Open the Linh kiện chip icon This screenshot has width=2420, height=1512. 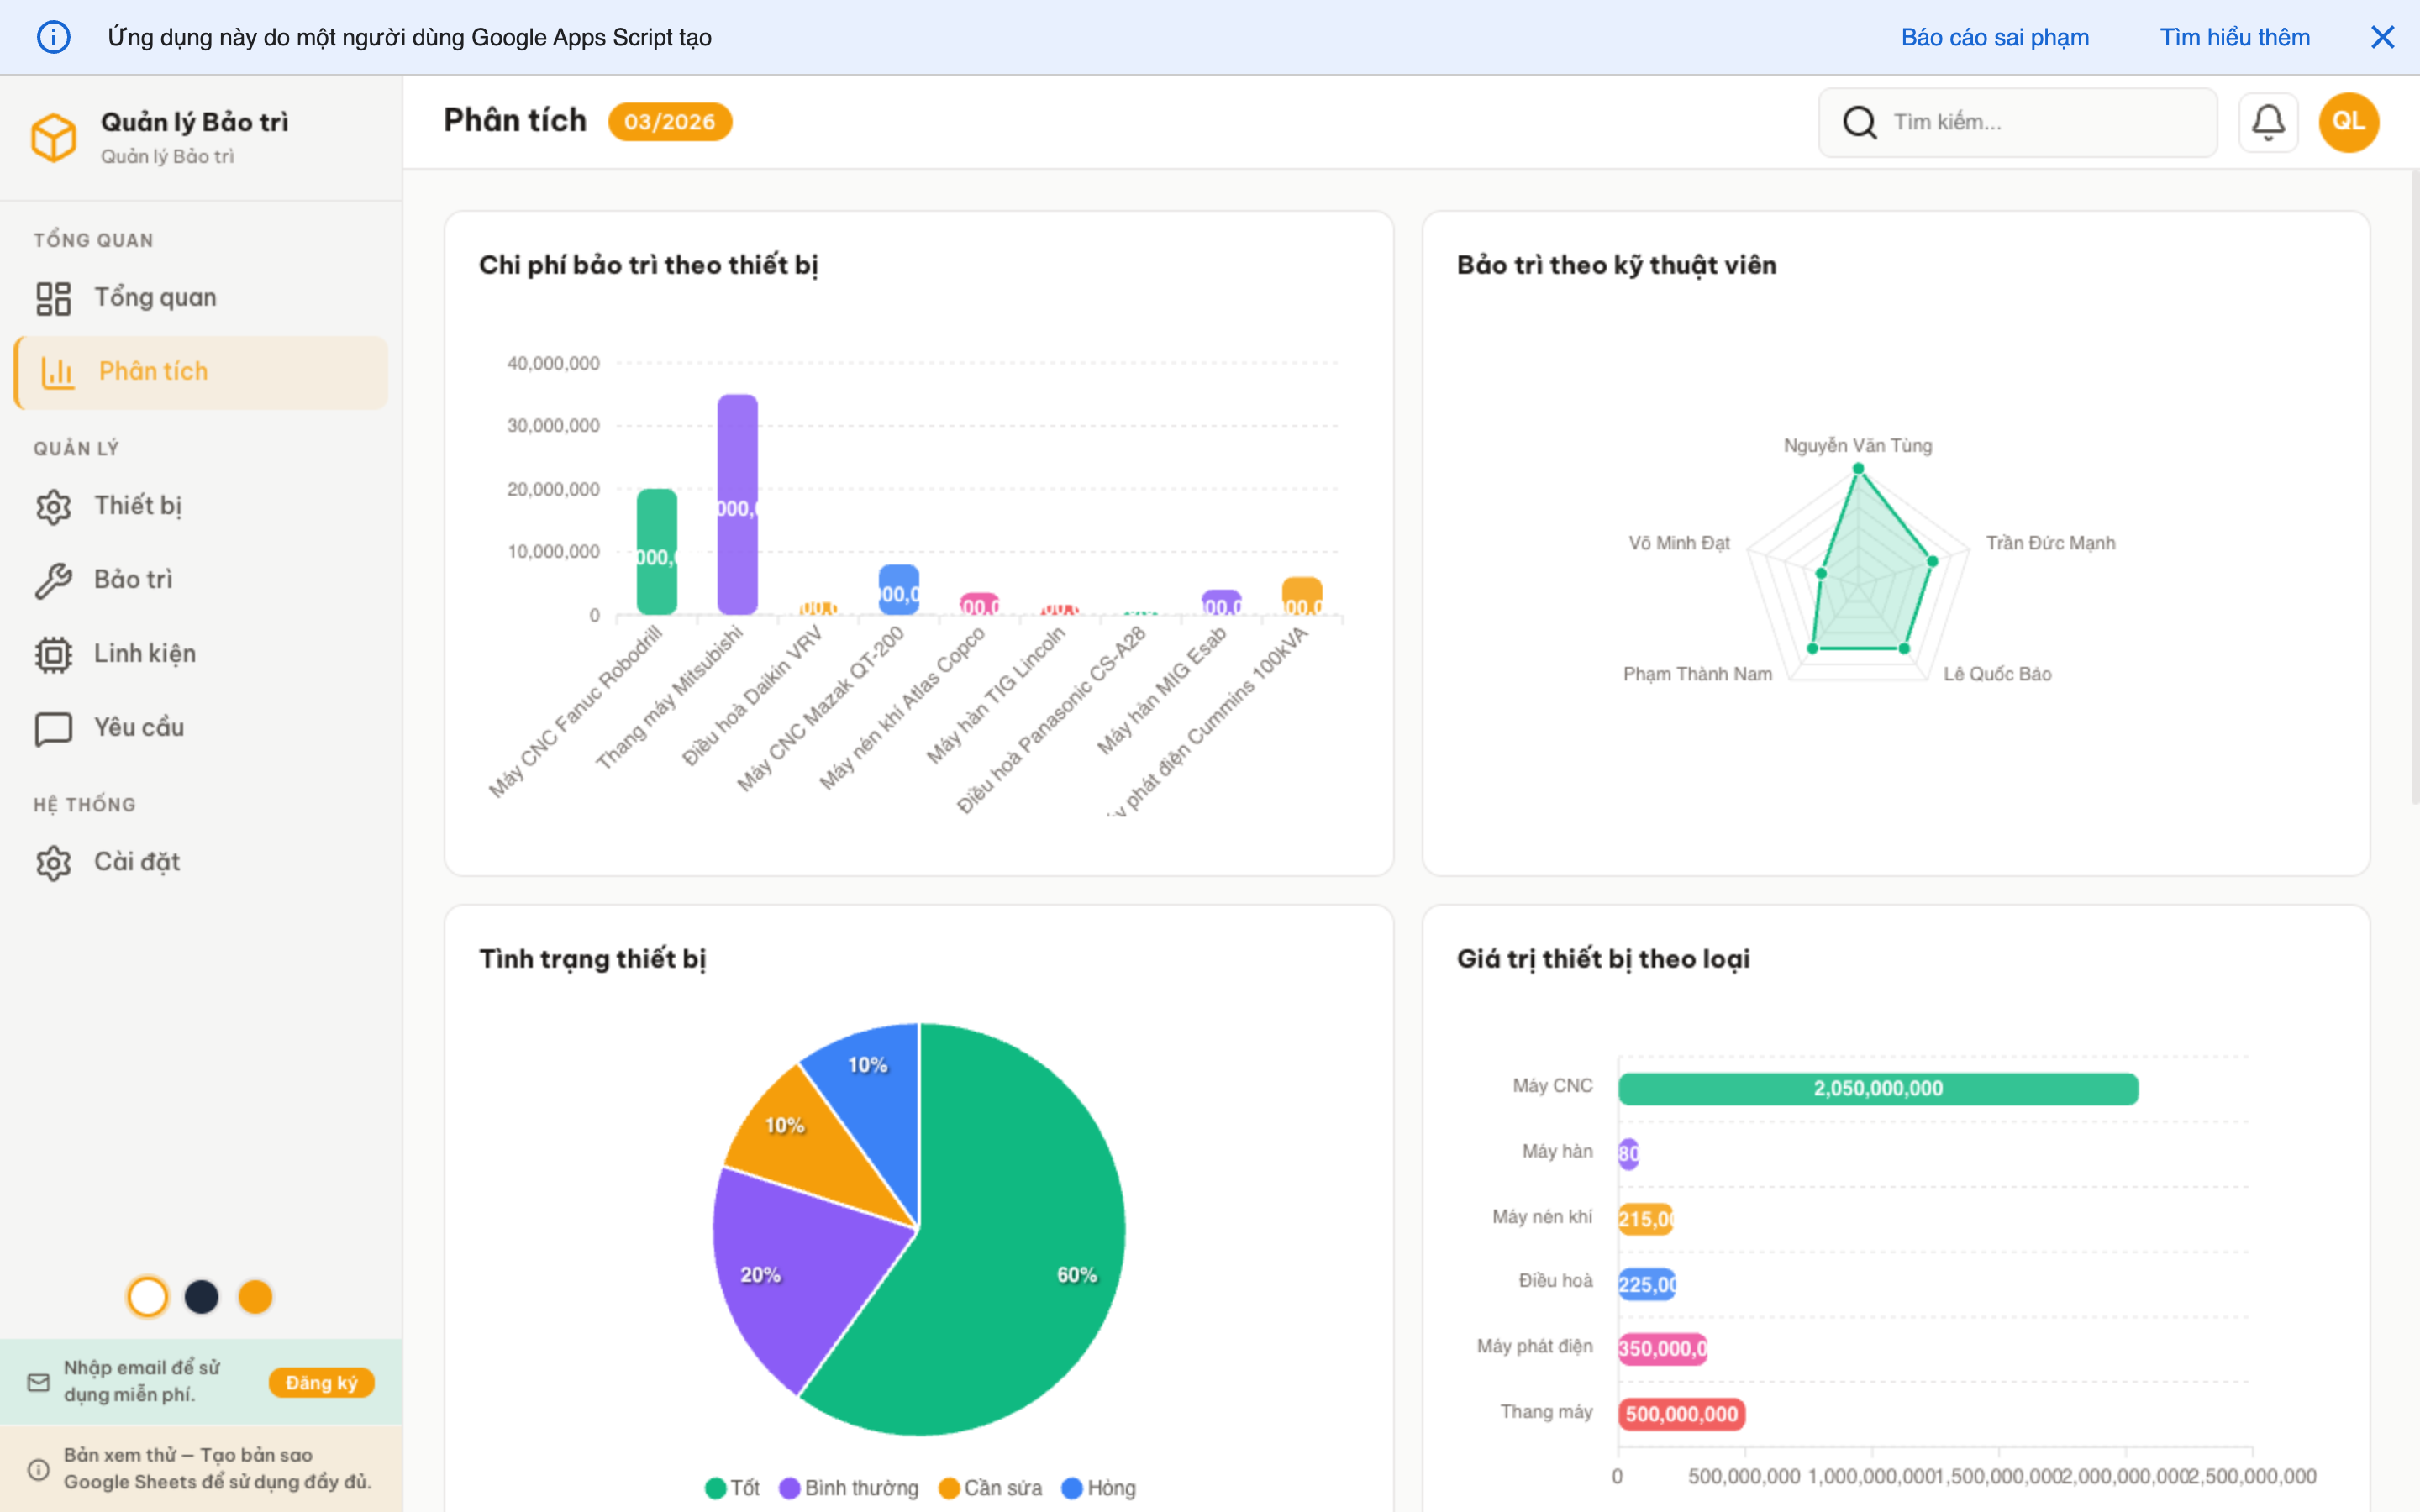[54, 654]
